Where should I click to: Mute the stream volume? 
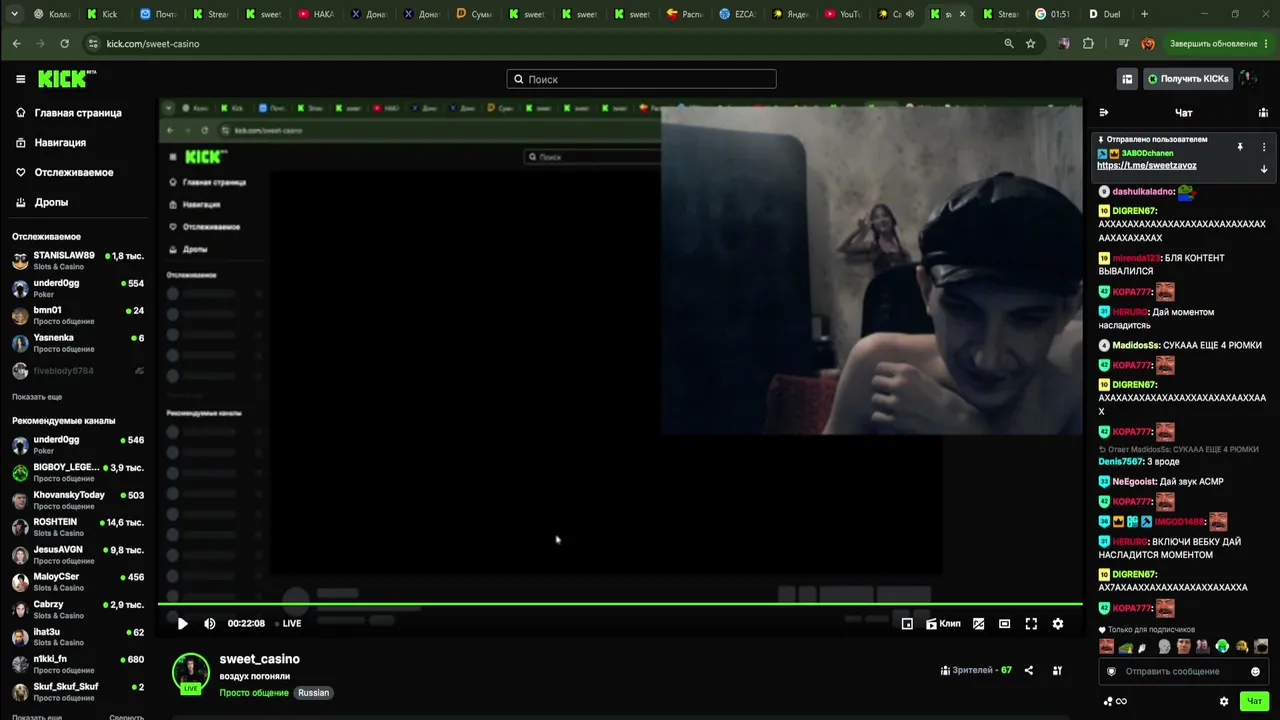(x=210, y=624)
